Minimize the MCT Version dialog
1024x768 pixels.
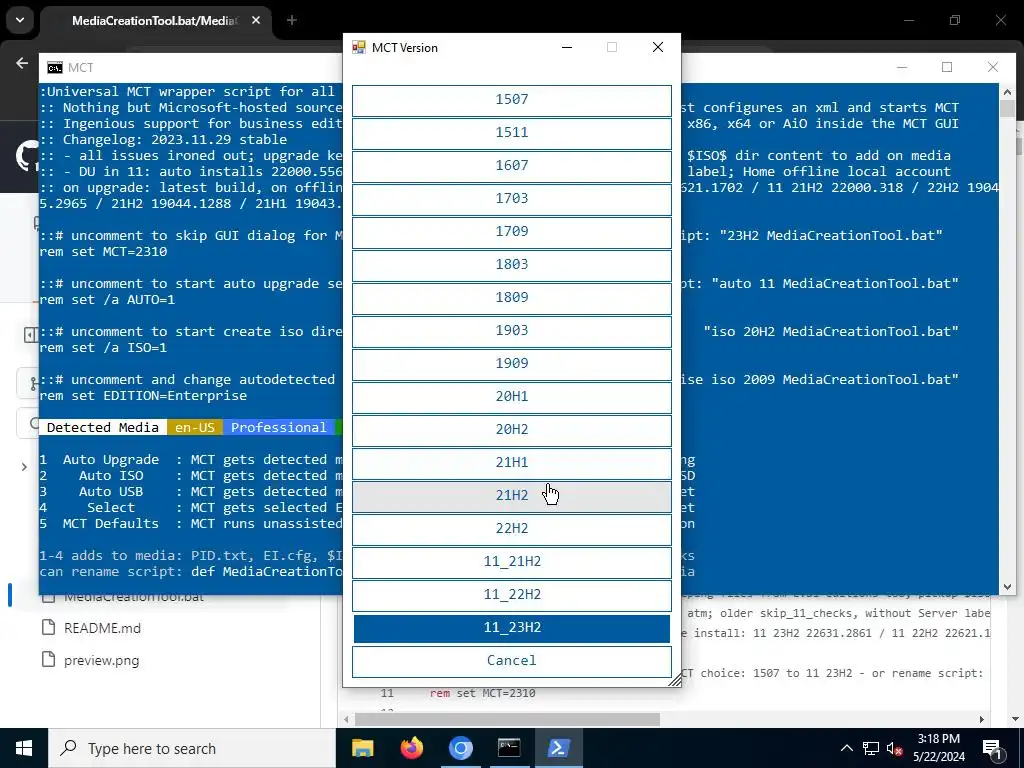tap(567, 47)
